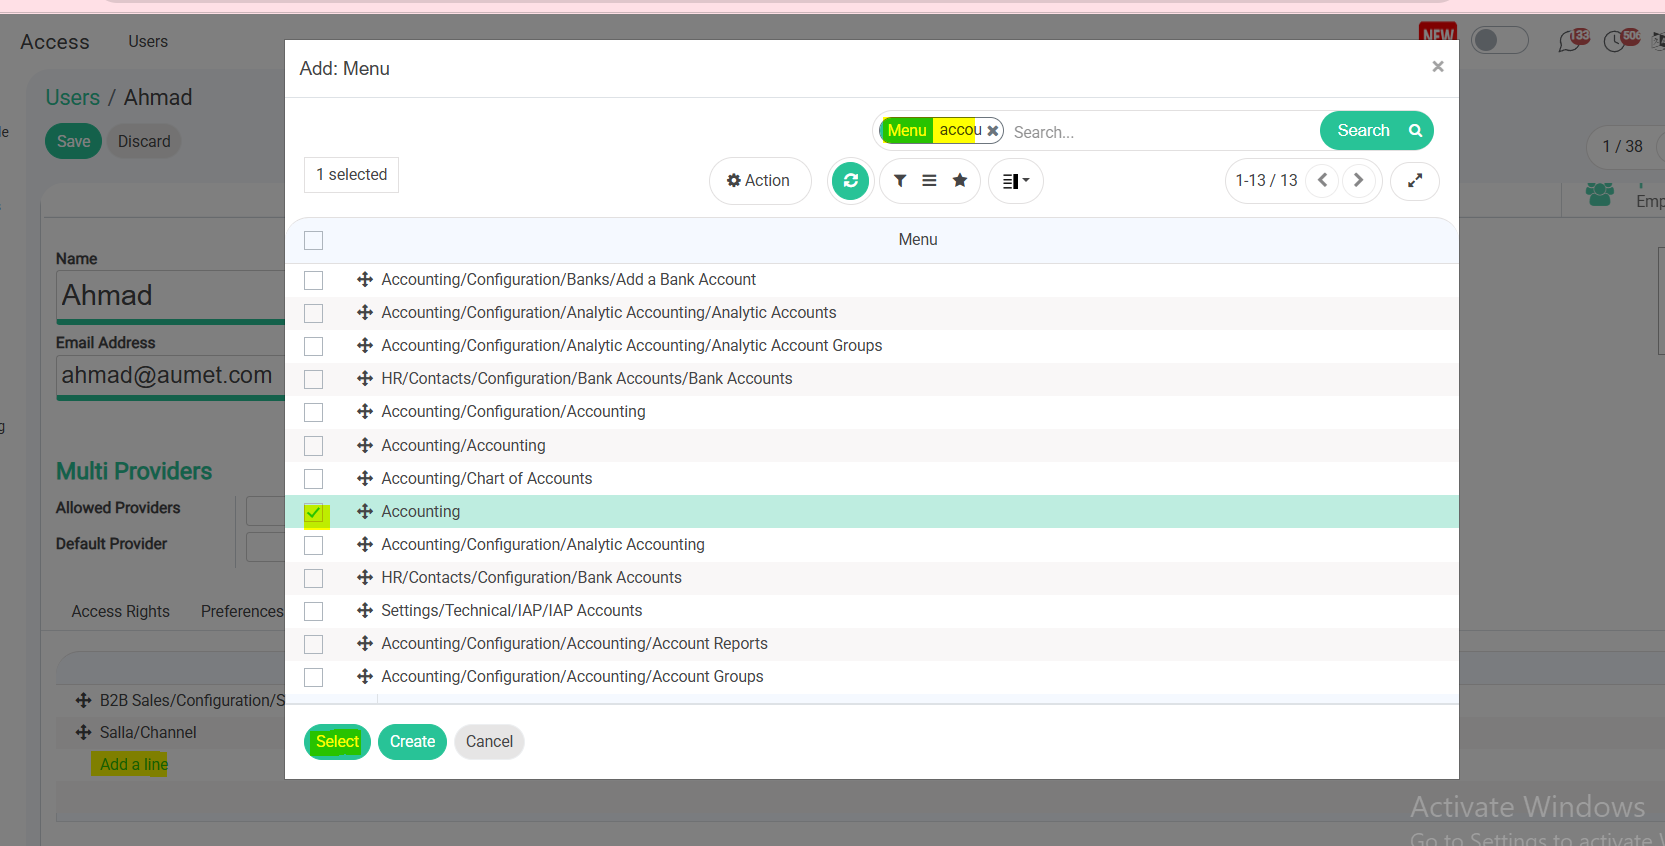Image resolution: width=1665 pixels, height=846 pixels.
Task: Check the Accounting/Configuration/Accounting row checkbox
Action: click(314, 412)
